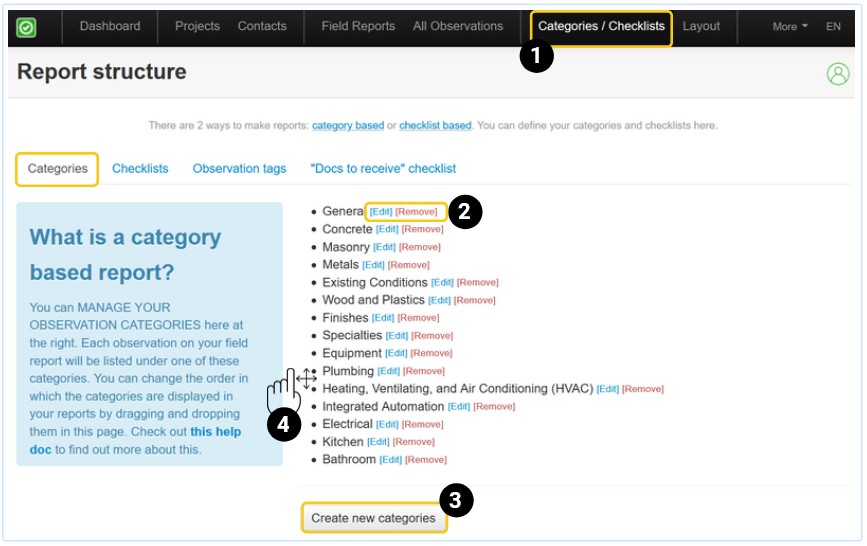
Task: Switch to the Checklists tab
Action: click(140, 169)
